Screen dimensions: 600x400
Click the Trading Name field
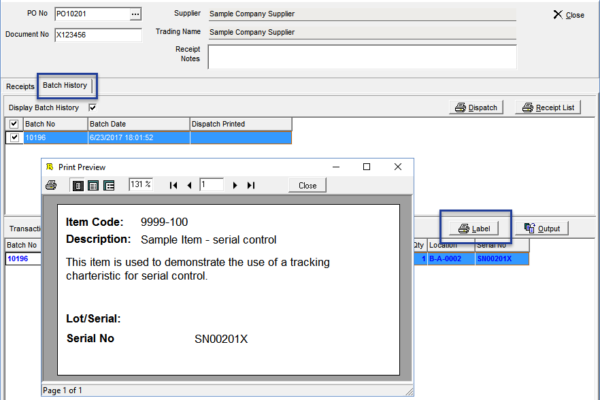(362, 33)
